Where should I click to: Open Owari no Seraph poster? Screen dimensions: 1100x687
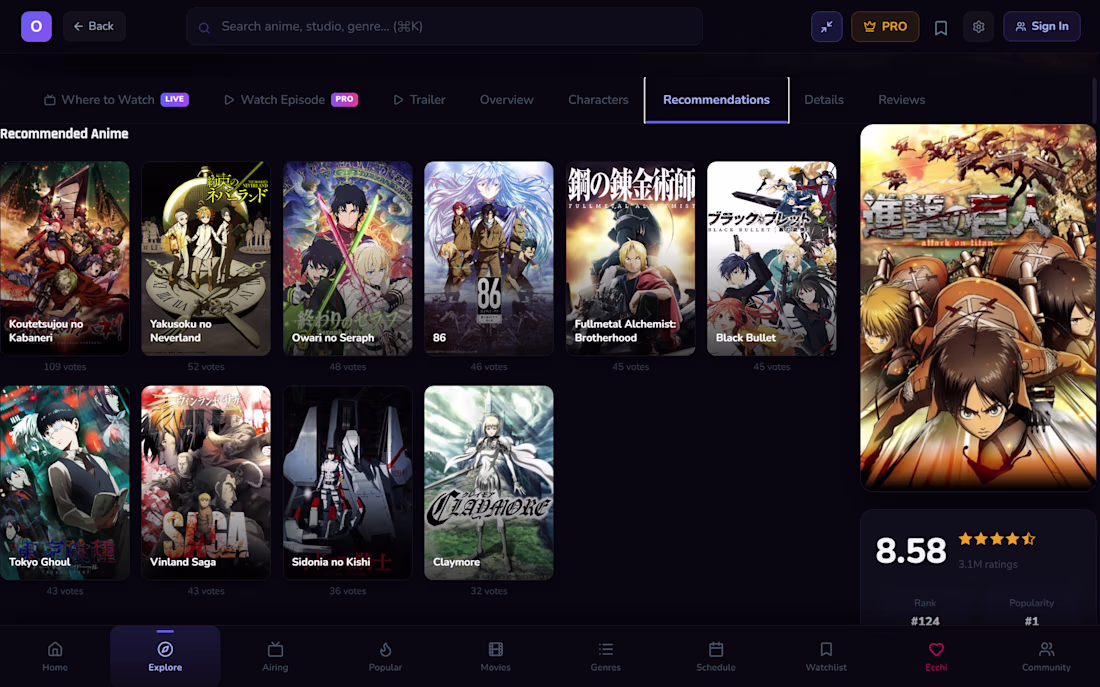point(347,258)
